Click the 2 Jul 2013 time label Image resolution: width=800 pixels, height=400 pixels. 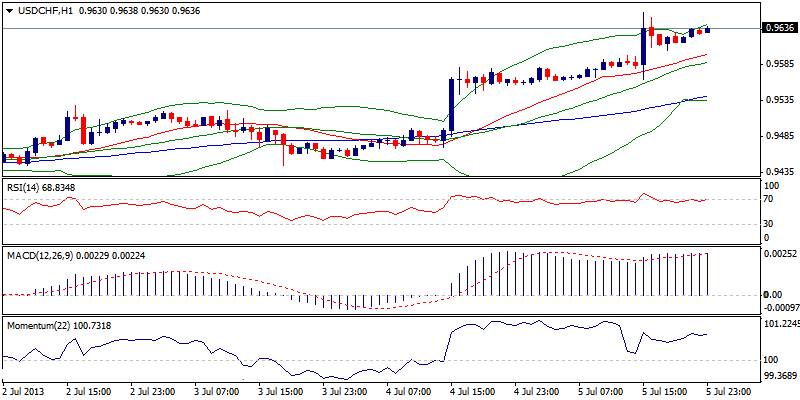click(25, 391)
